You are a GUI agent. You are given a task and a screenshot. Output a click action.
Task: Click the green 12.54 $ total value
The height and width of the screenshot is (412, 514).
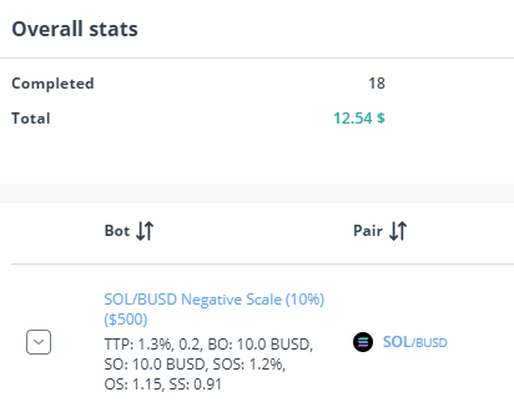pos(359,118)
